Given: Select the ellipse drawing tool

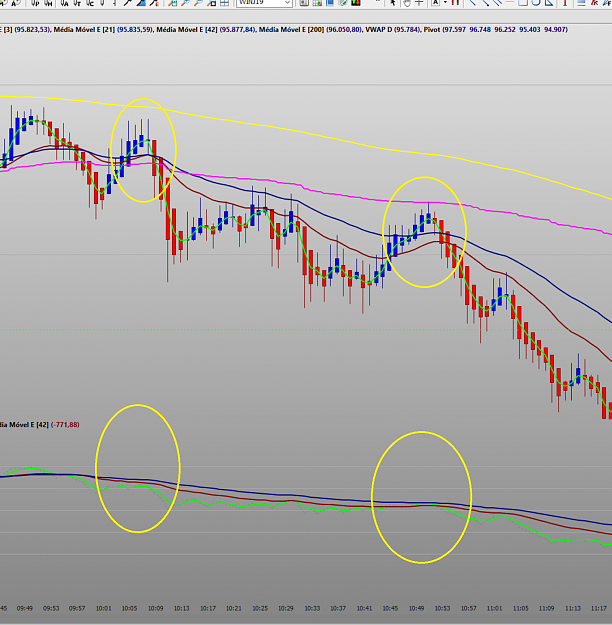Looking at the screenshot, I should tap(536, 2).
